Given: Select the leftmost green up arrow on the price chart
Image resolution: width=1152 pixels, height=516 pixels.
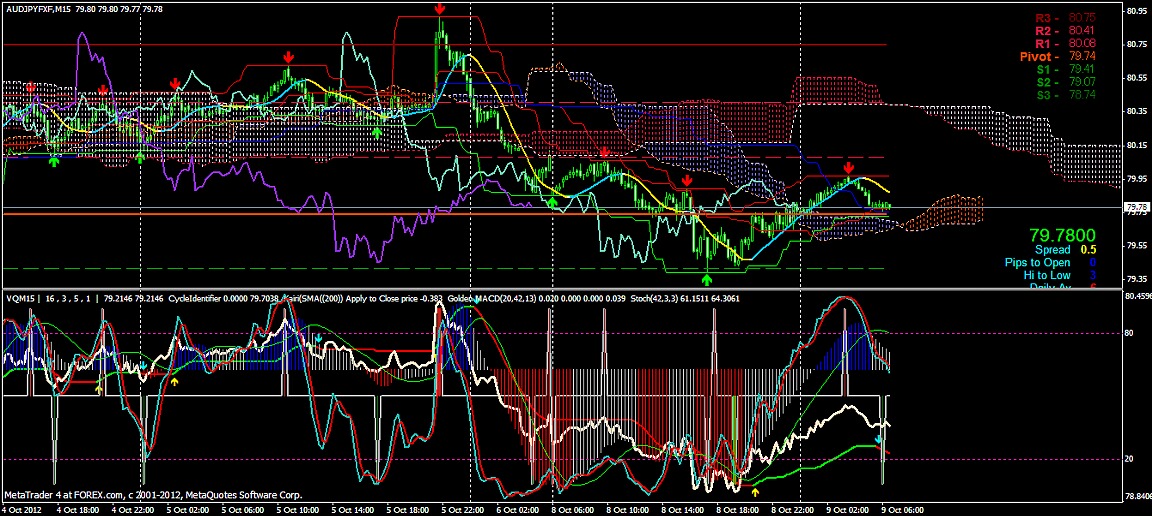Looking at the screenshot, I should pyautogui.click(x=54, y=161).
